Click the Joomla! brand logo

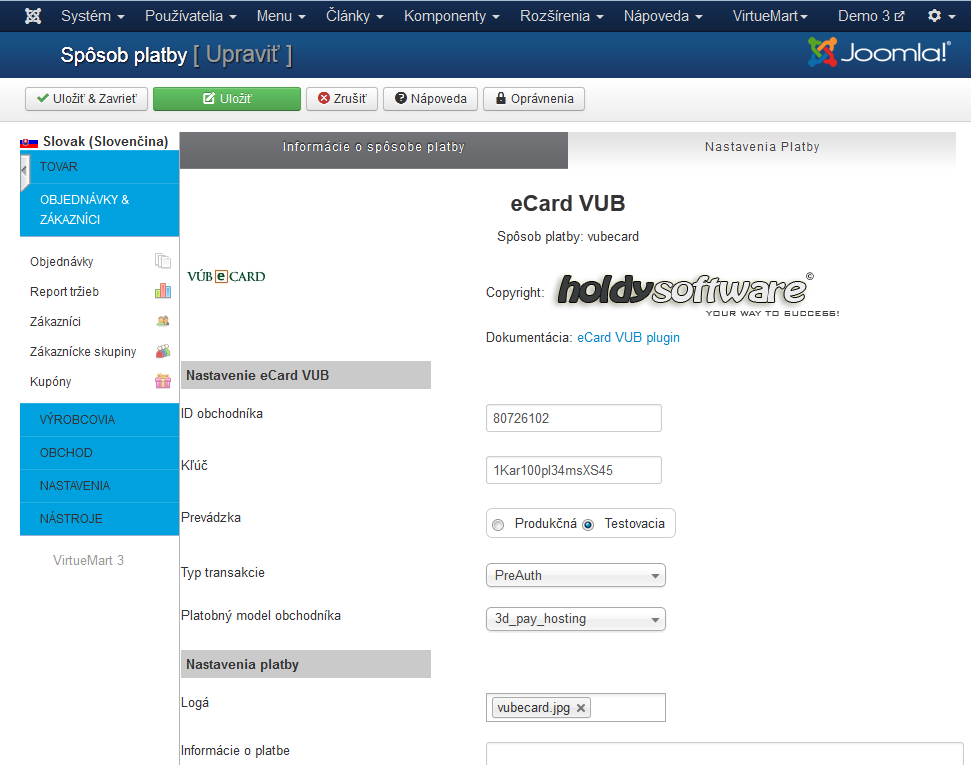click(879, 53)
